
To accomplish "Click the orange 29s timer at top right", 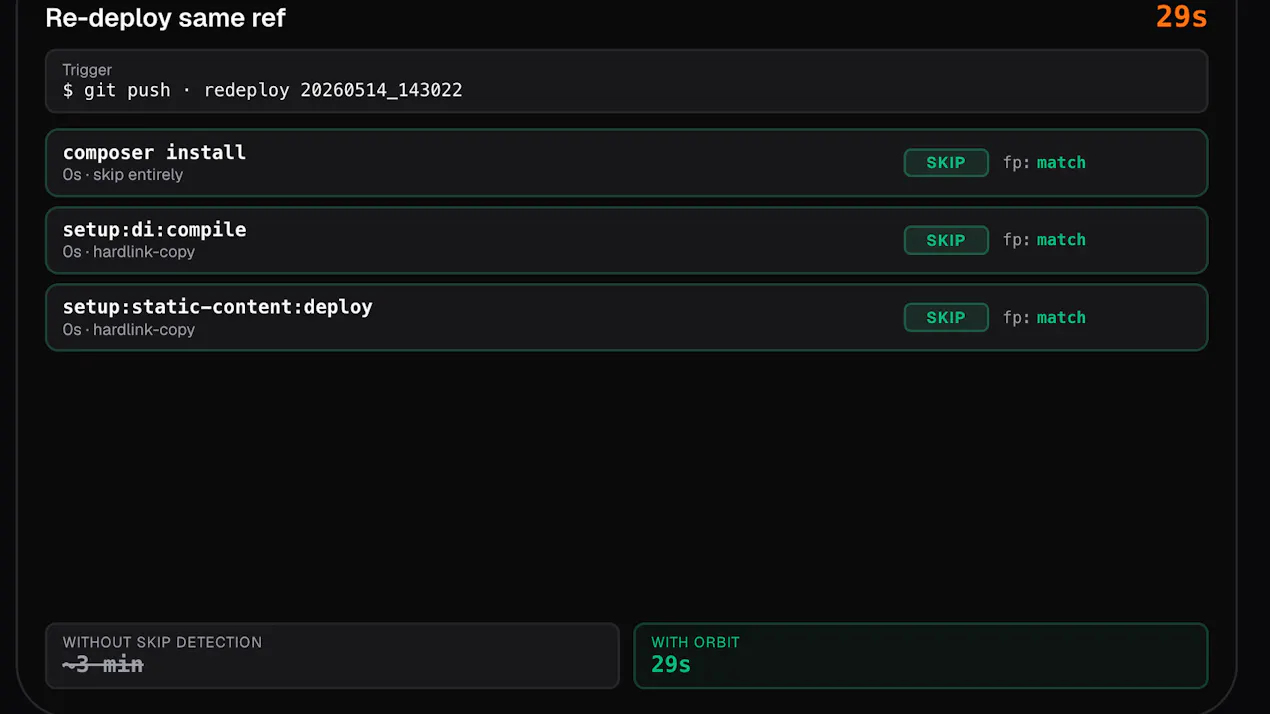I will pyautogui.click(x=1181, y=17).
